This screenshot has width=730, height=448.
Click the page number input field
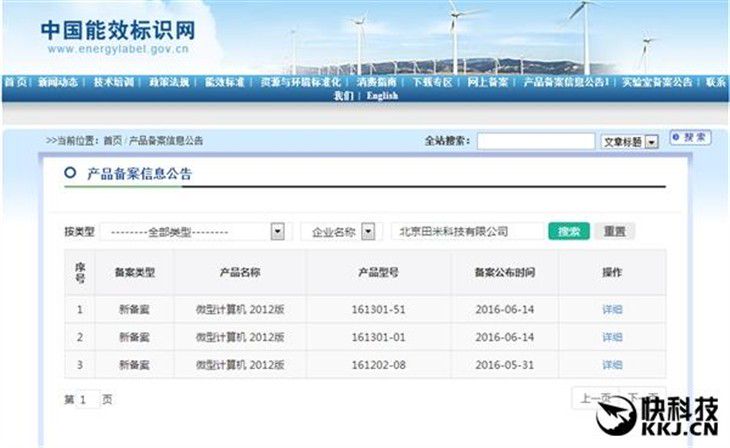[88, 400]
